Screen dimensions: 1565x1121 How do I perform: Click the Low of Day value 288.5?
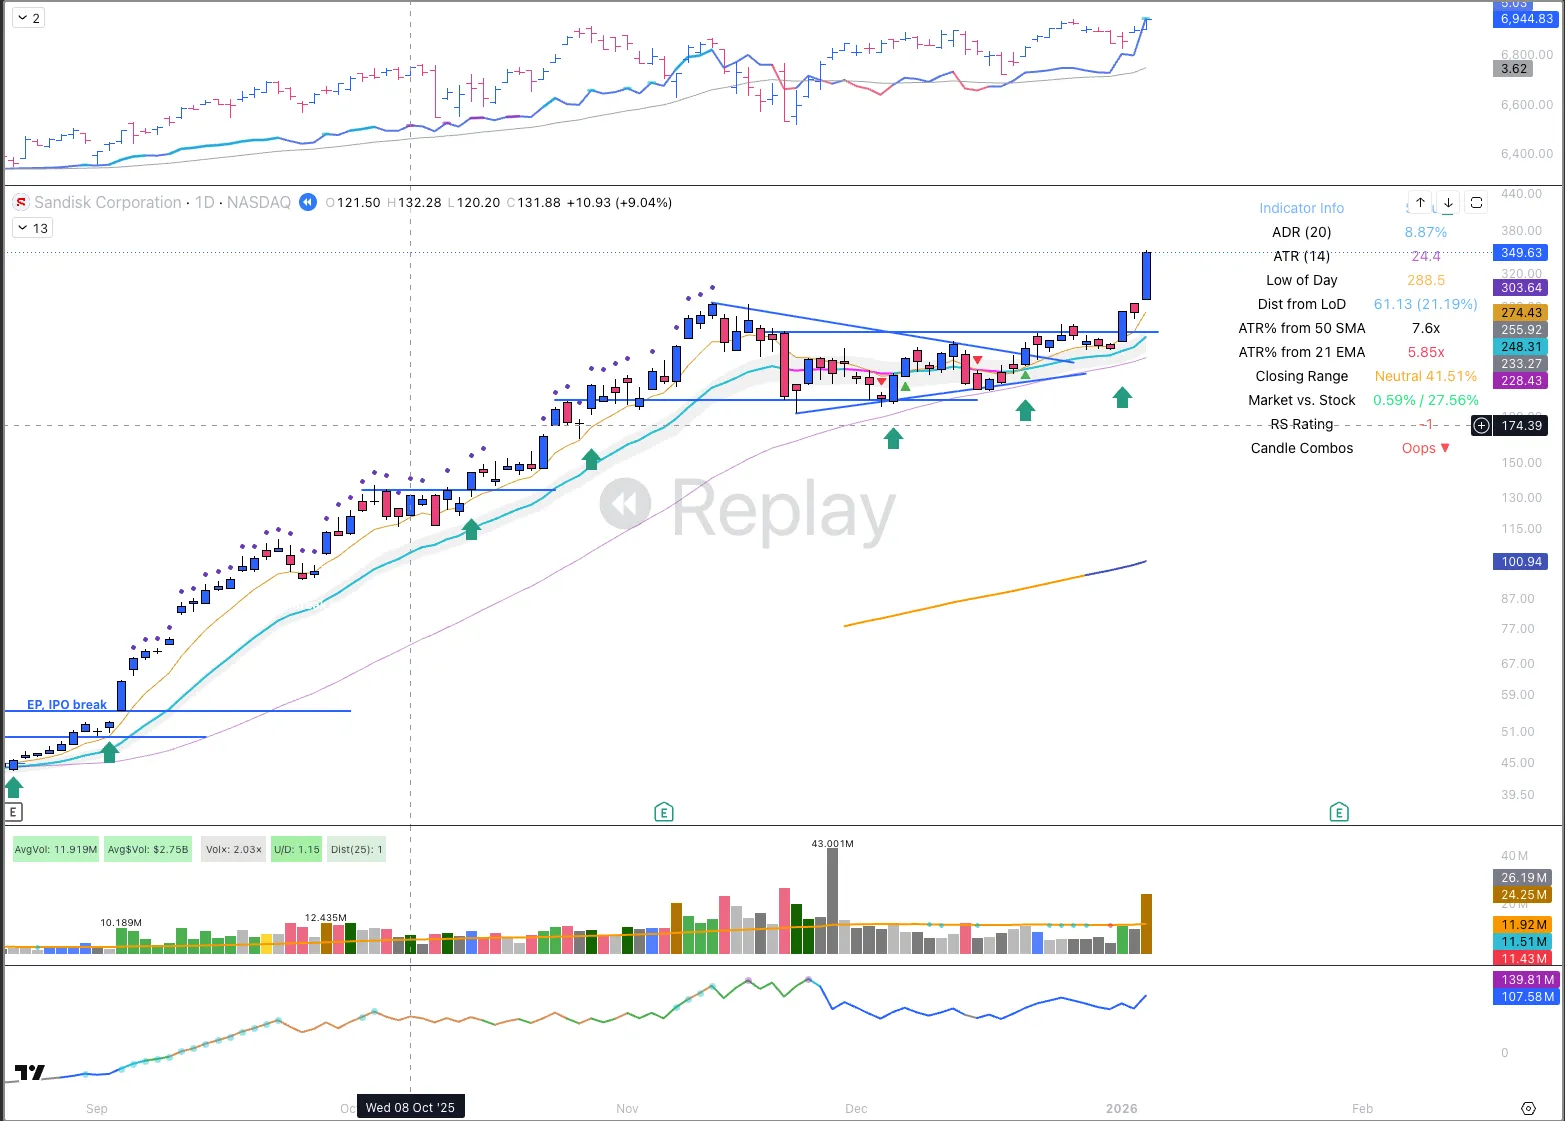pyautogui.click(x=1426, y=280)
